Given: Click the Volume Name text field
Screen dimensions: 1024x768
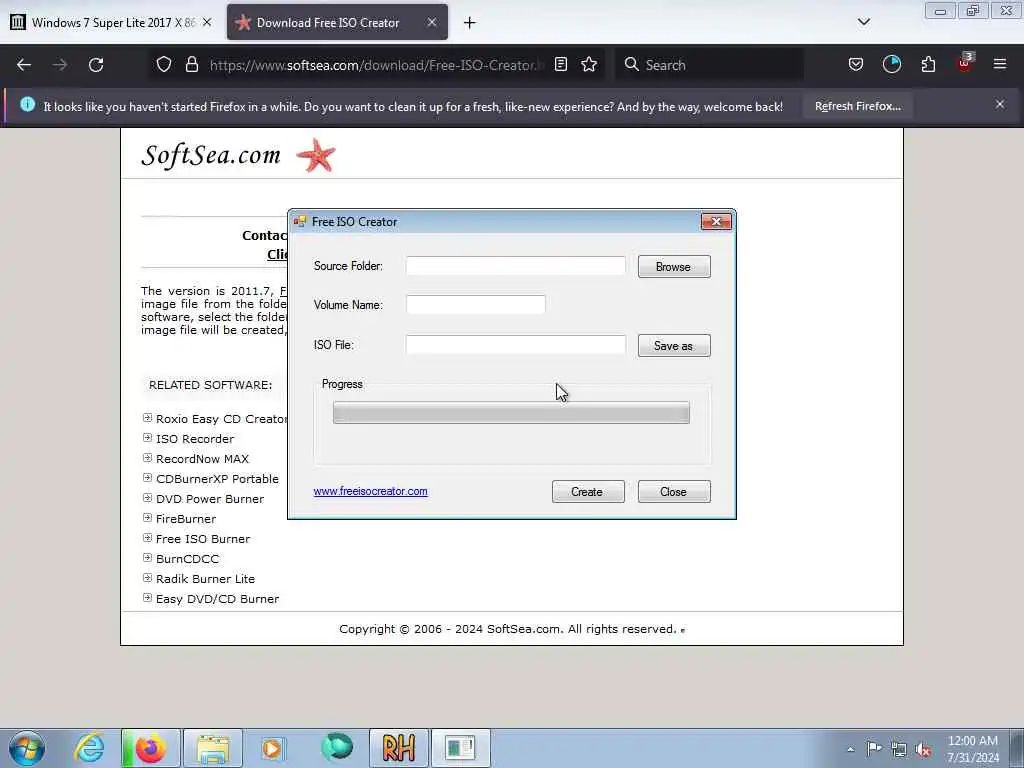Looking at the screenshot, I should [x=475, y=304].
